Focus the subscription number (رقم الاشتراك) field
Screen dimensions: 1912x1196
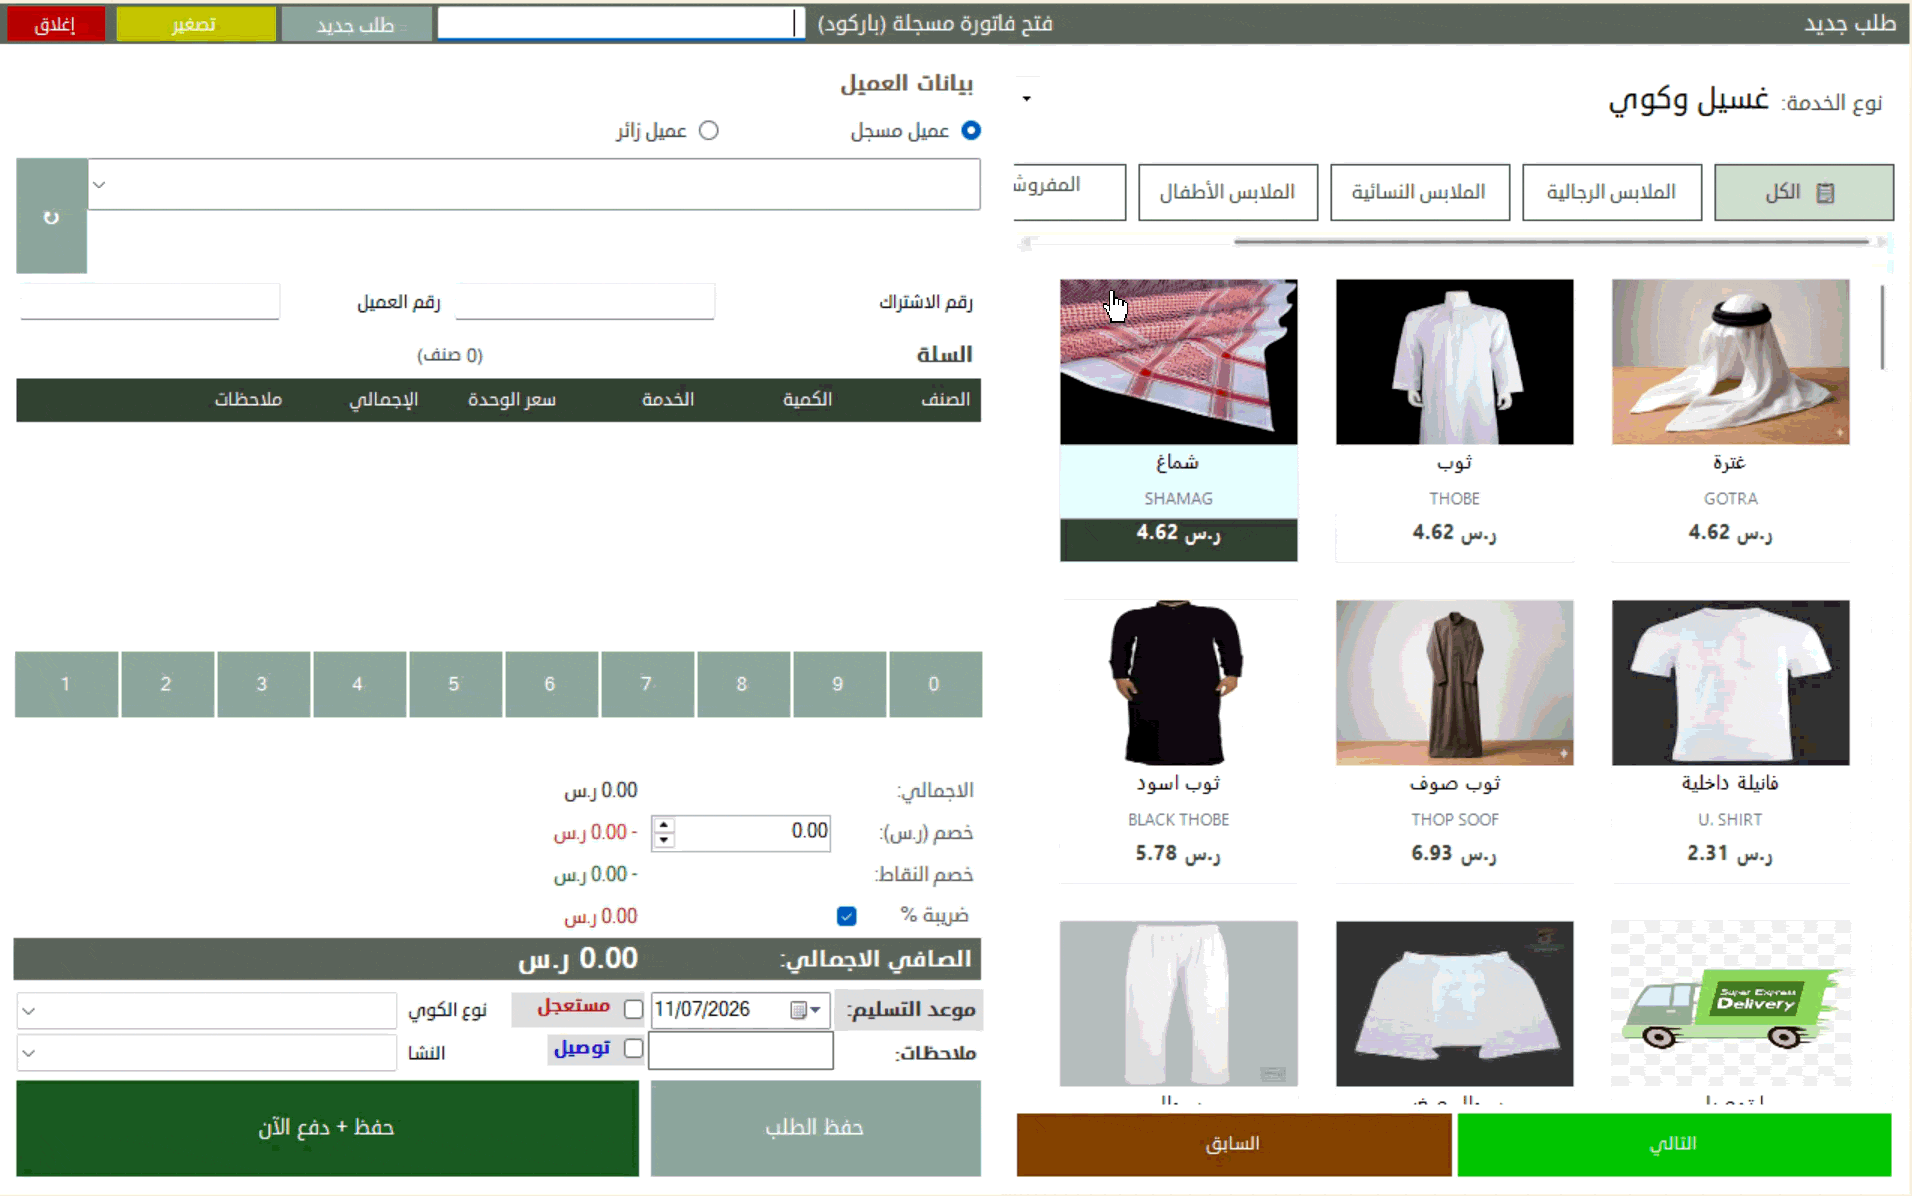click(585, 301)
